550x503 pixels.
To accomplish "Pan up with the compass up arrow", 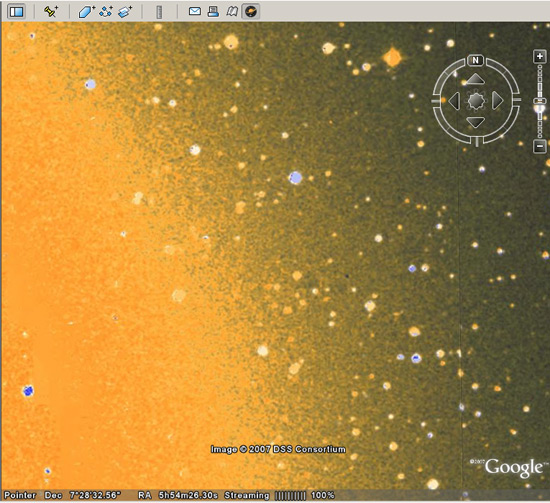I will [x=476, y=79].
